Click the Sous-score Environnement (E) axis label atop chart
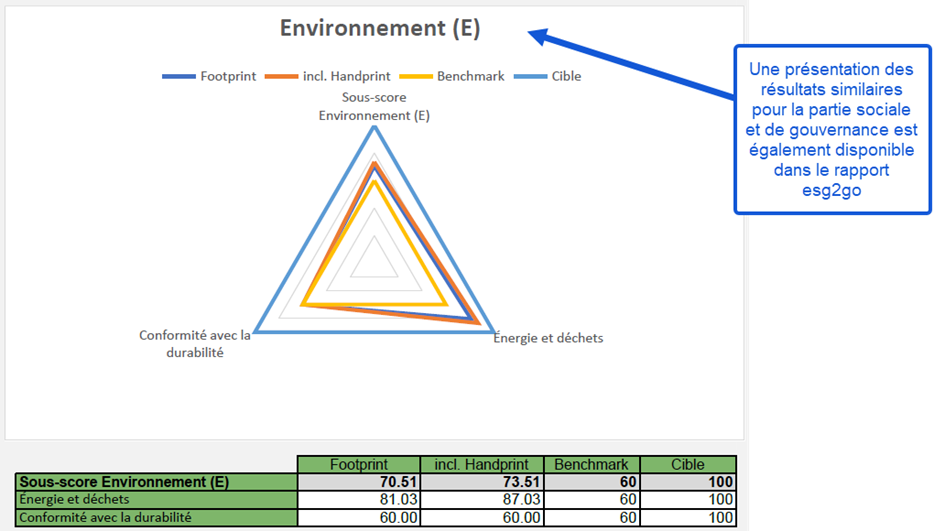This screenshot has width=934, height=531. pos(374,107)
